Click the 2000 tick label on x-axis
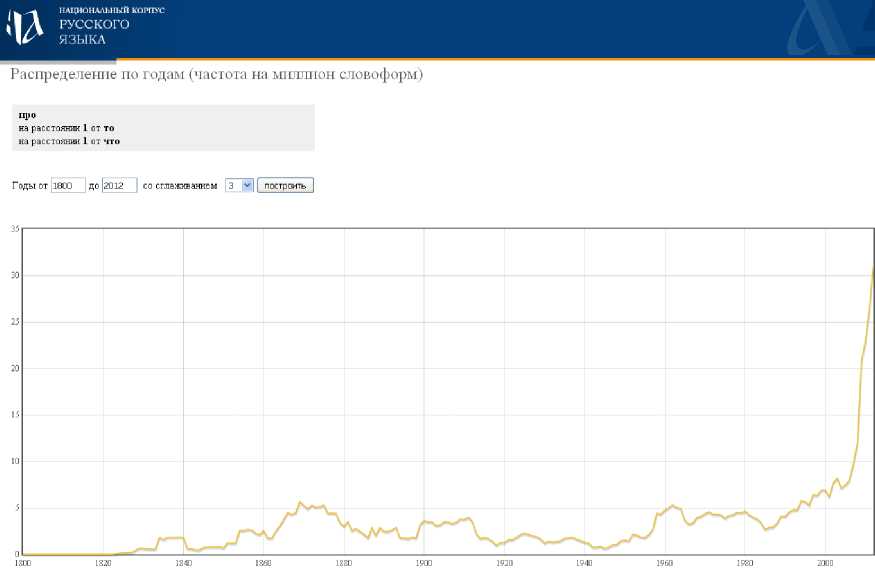The width and height of the screenshot is (875, 582). pos(825,564)
